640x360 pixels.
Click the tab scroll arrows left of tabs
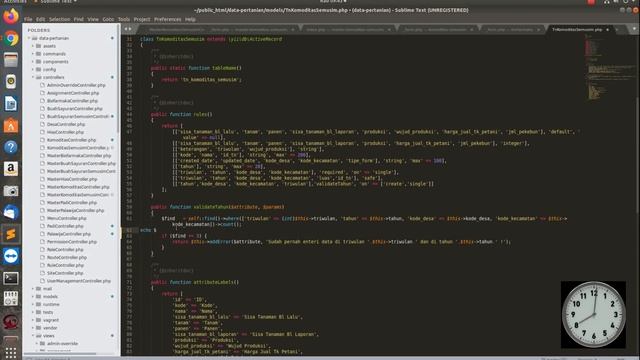[x=128, y=29]
